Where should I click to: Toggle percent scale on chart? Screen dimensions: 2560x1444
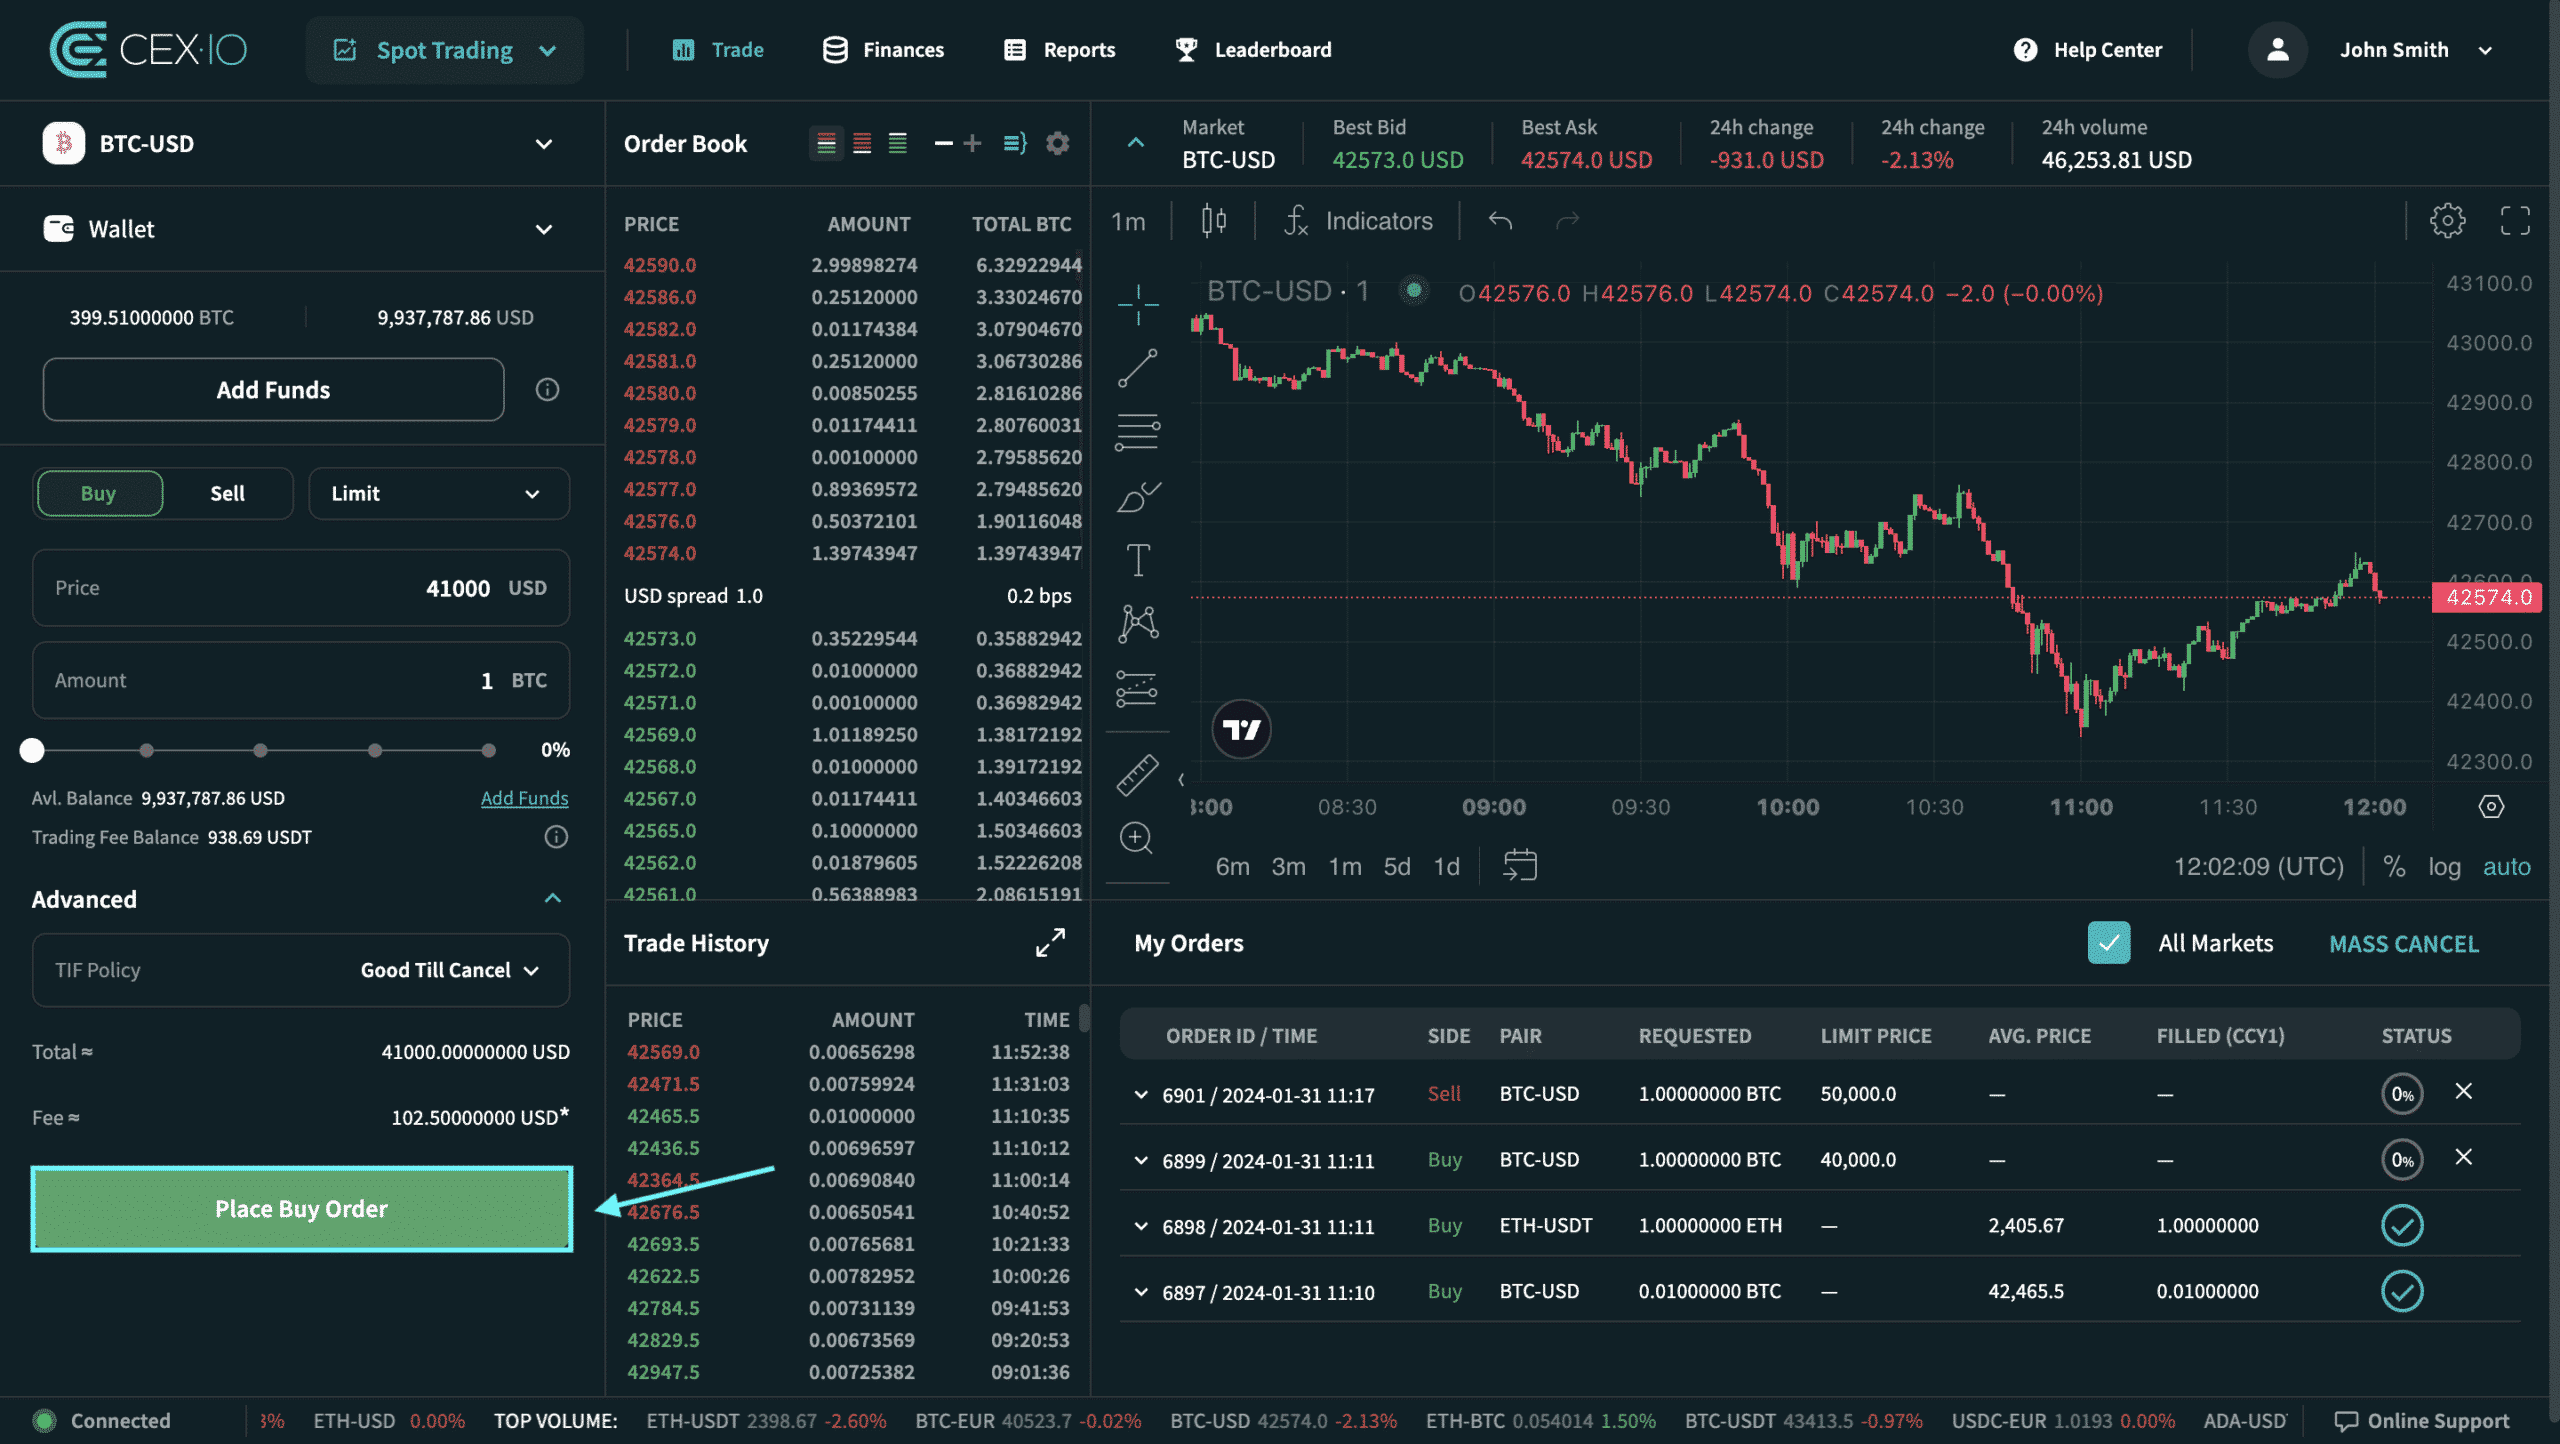pyautogui.click(x=2395, y=866)
